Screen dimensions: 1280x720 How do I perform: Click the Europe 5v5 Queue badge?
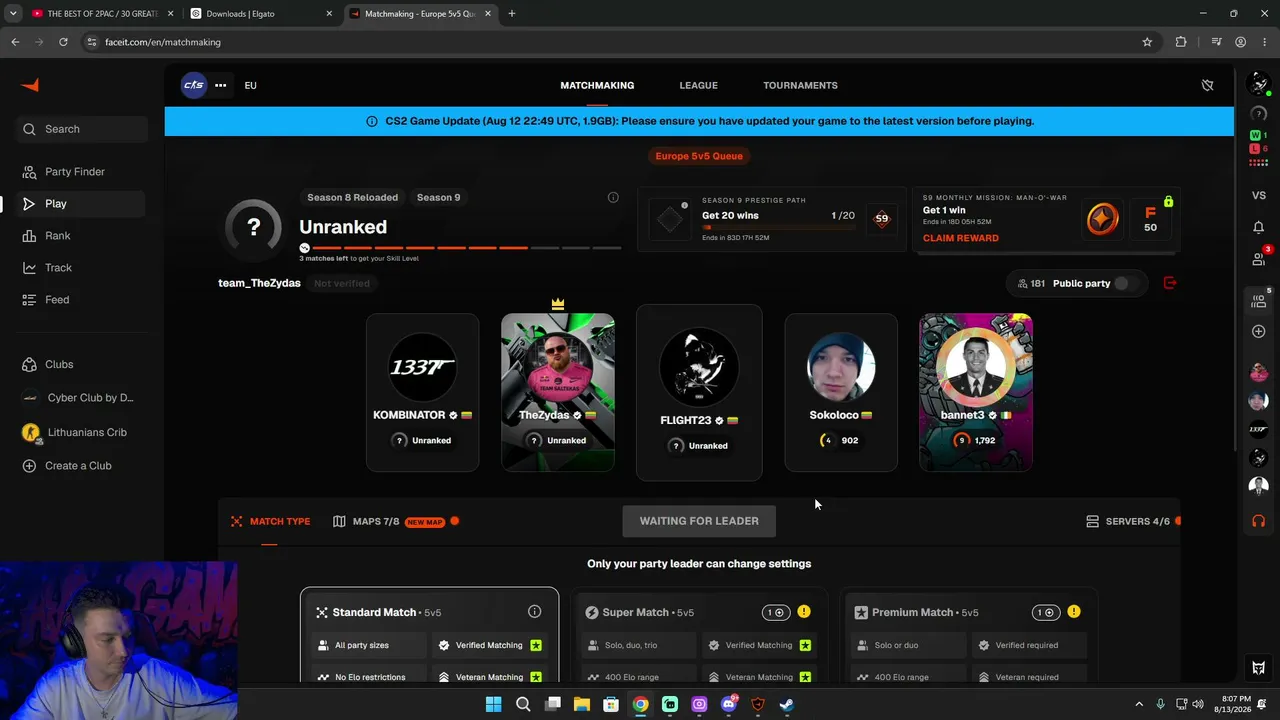(x=699, y=156)
